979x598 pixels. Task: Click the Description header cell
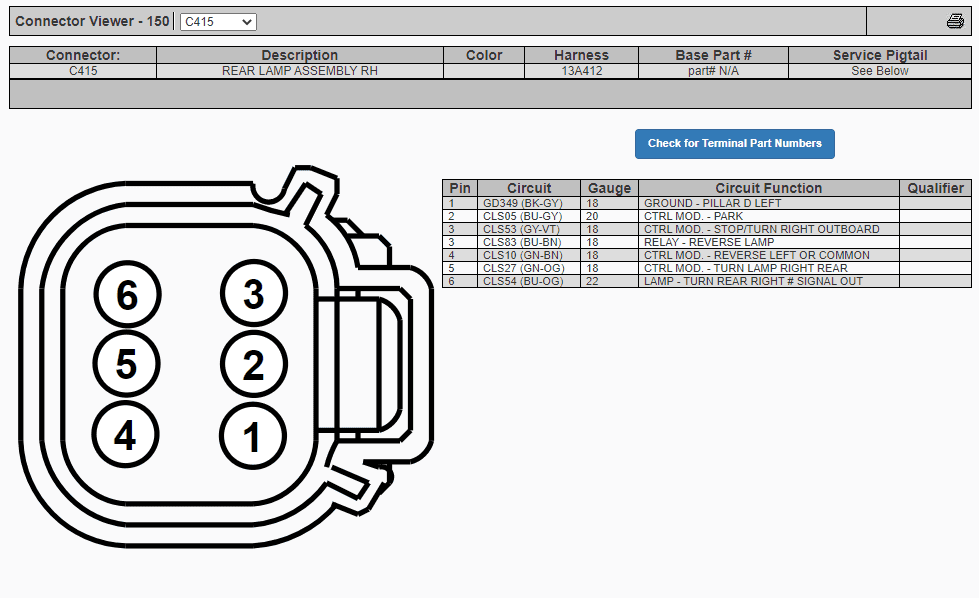[300, 55]
